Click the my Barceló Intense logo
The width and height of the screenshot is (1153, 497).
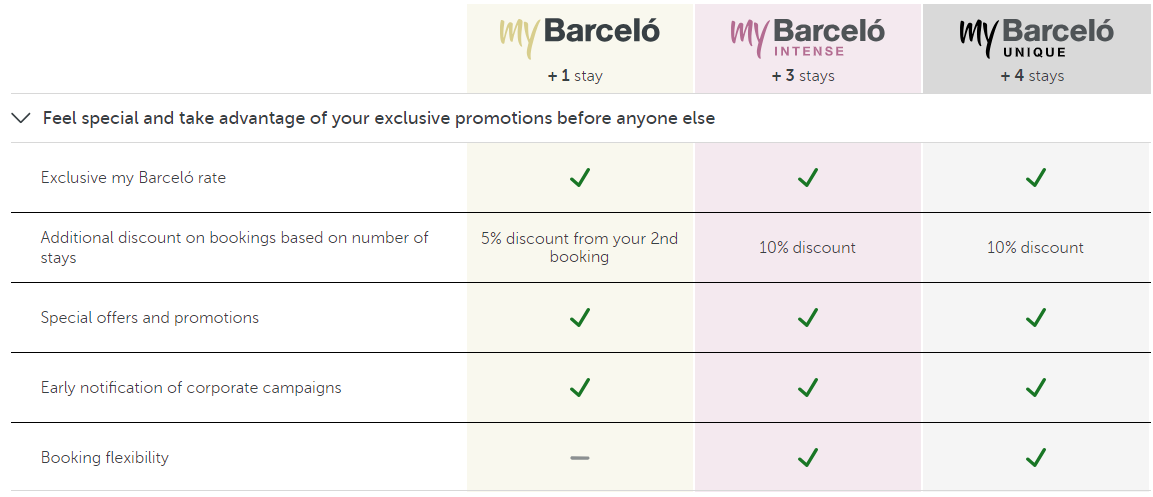807,37
